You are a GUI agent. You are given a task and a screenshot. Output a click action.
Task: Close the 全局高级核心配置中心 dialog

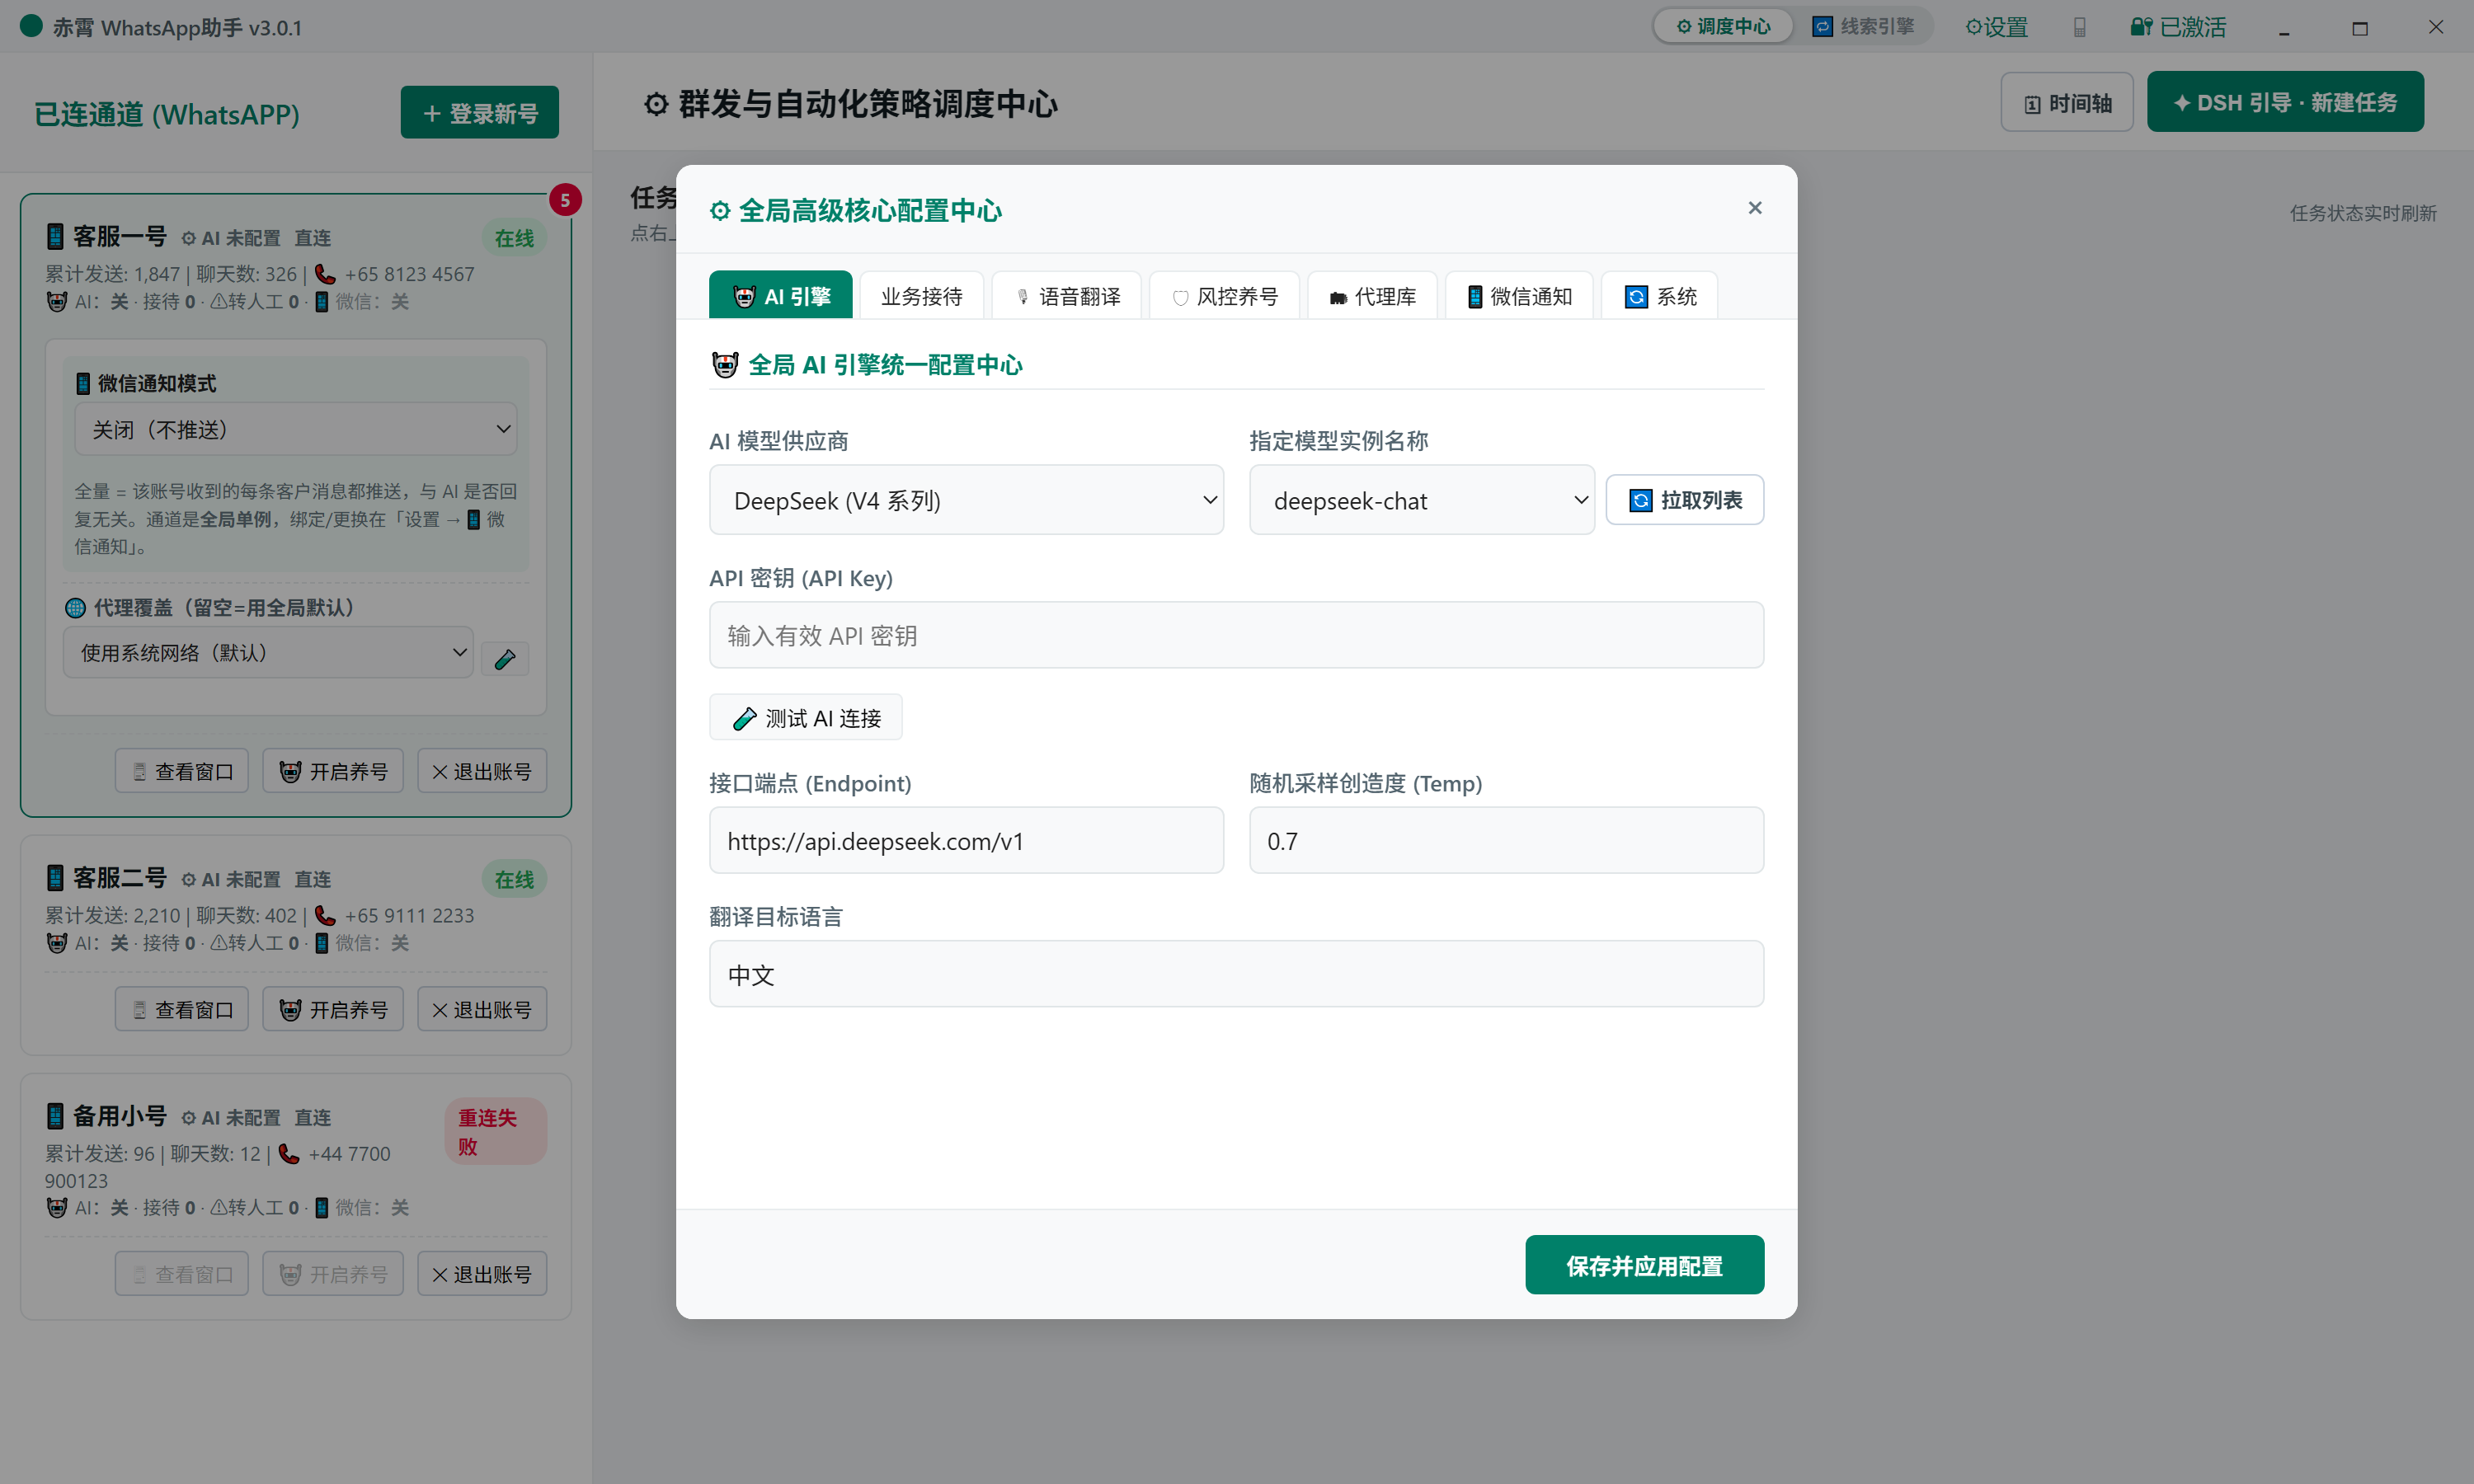click(1755, 208)
